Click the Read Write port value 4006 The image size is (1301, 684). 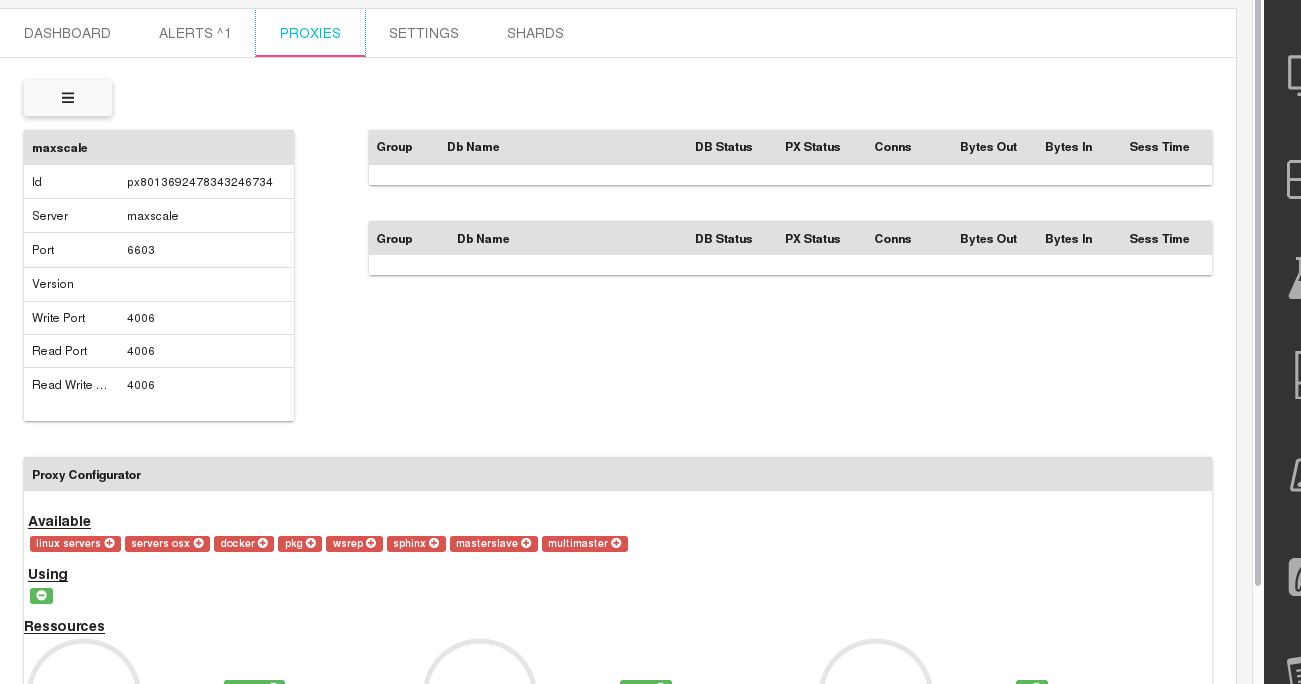click(141, 385)
